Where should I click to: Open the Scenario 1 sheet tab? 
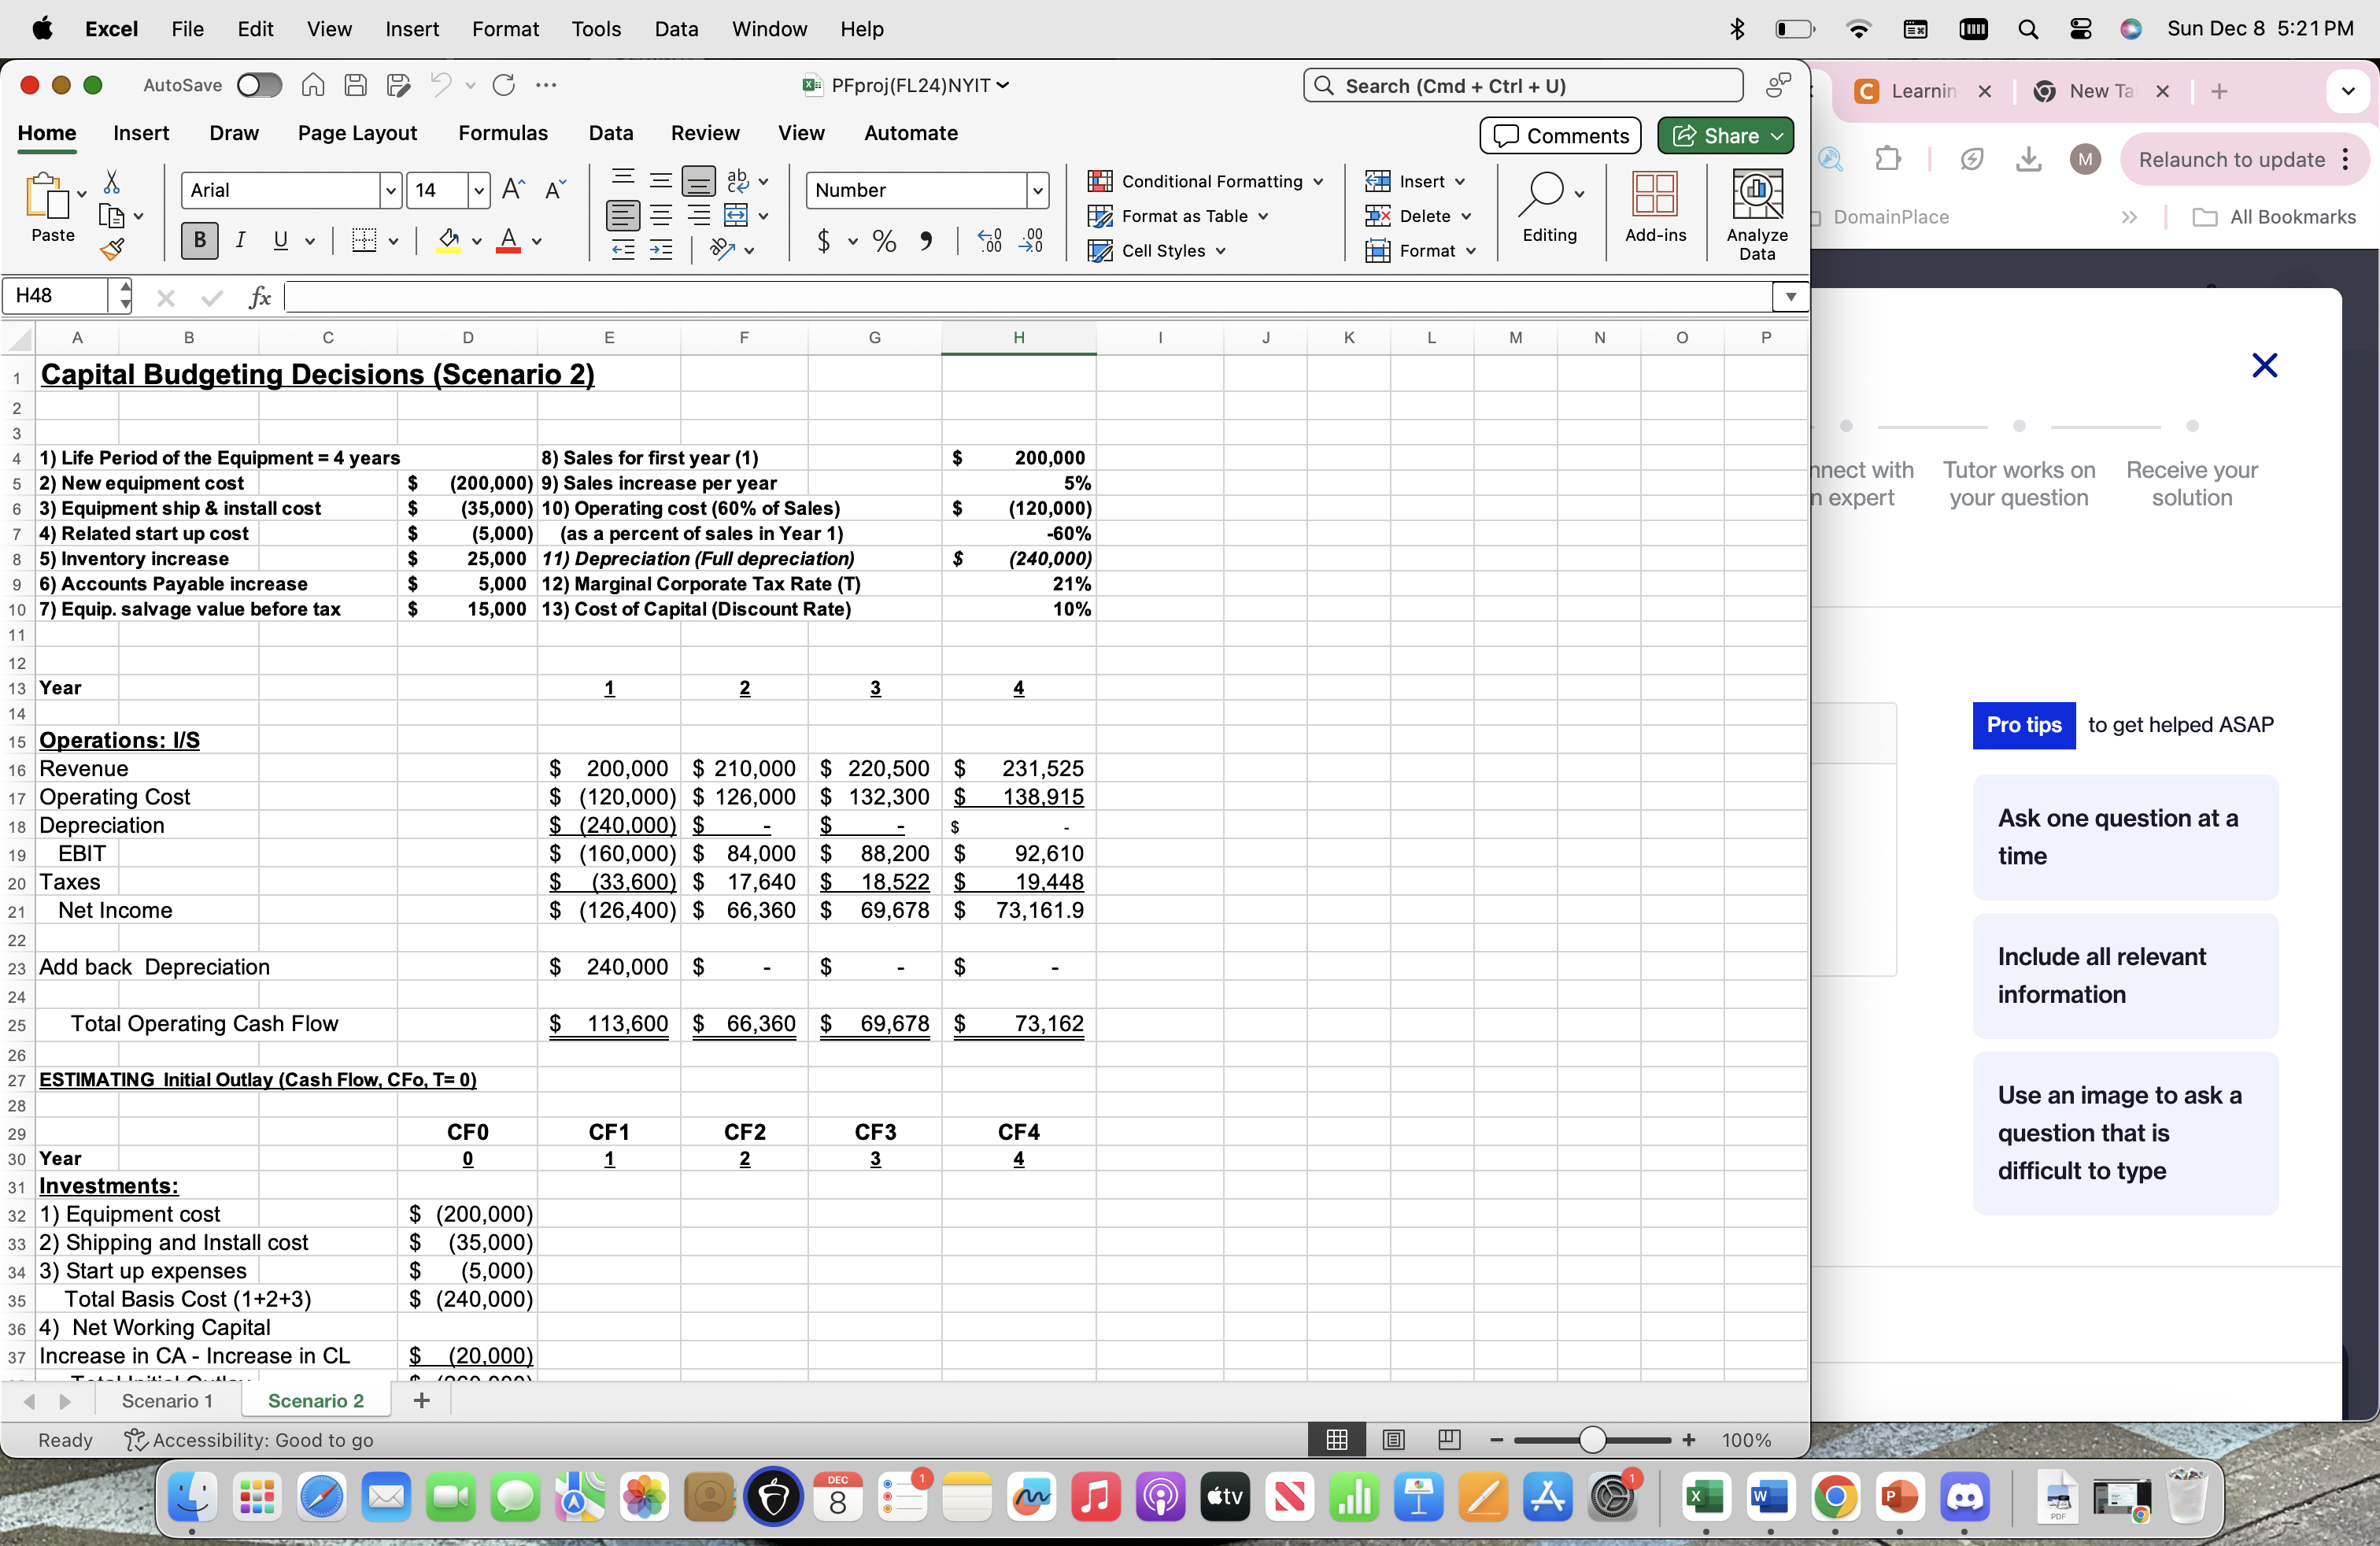(x=167, y=1400)
